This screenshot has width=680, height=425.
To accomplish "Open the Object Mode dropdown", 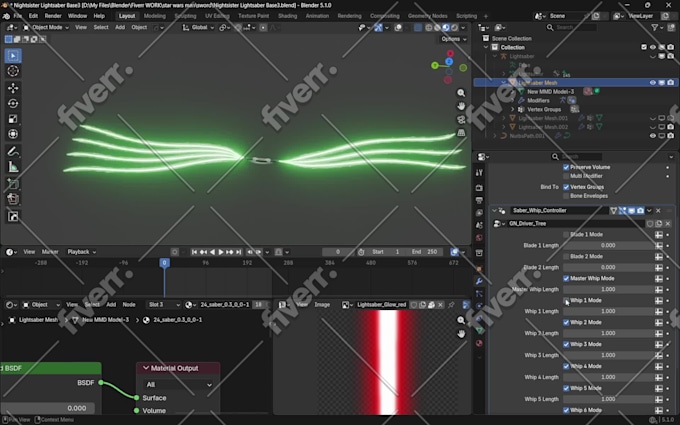I will tap(46, 27).
